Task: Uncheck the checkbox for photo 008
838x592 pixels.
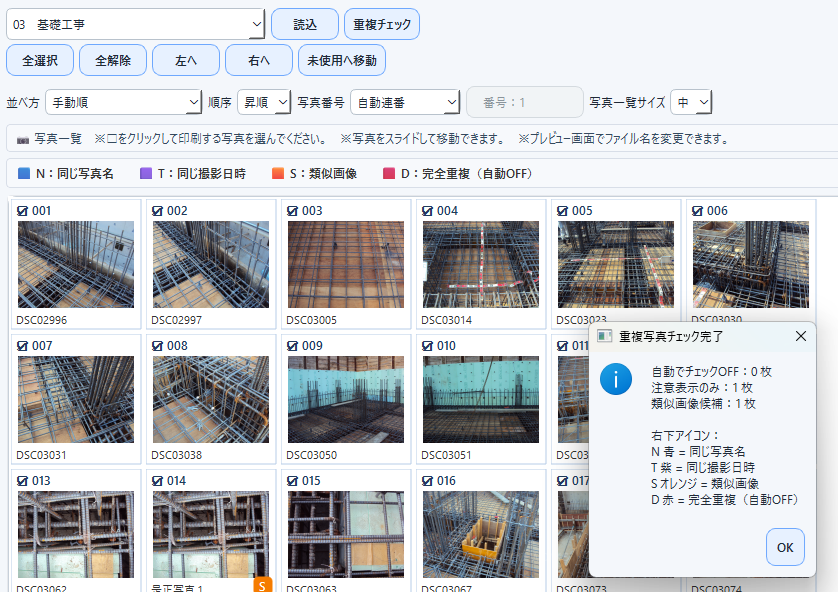Action: click(157, 346)
